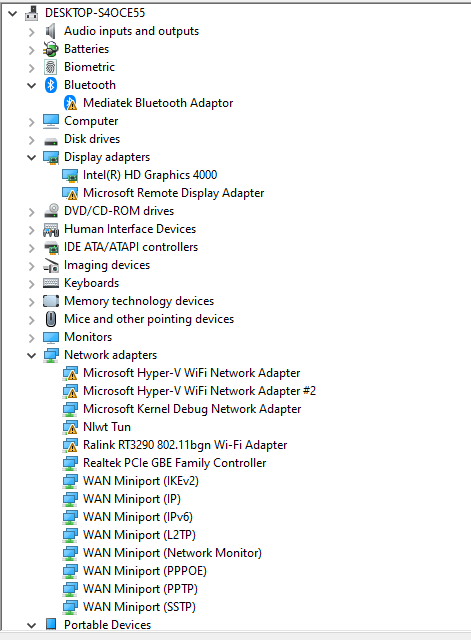The width and height of the screenshot is (471, 640).
Task: Collapse the Portable Devices category
Action: tap(31, 625)
